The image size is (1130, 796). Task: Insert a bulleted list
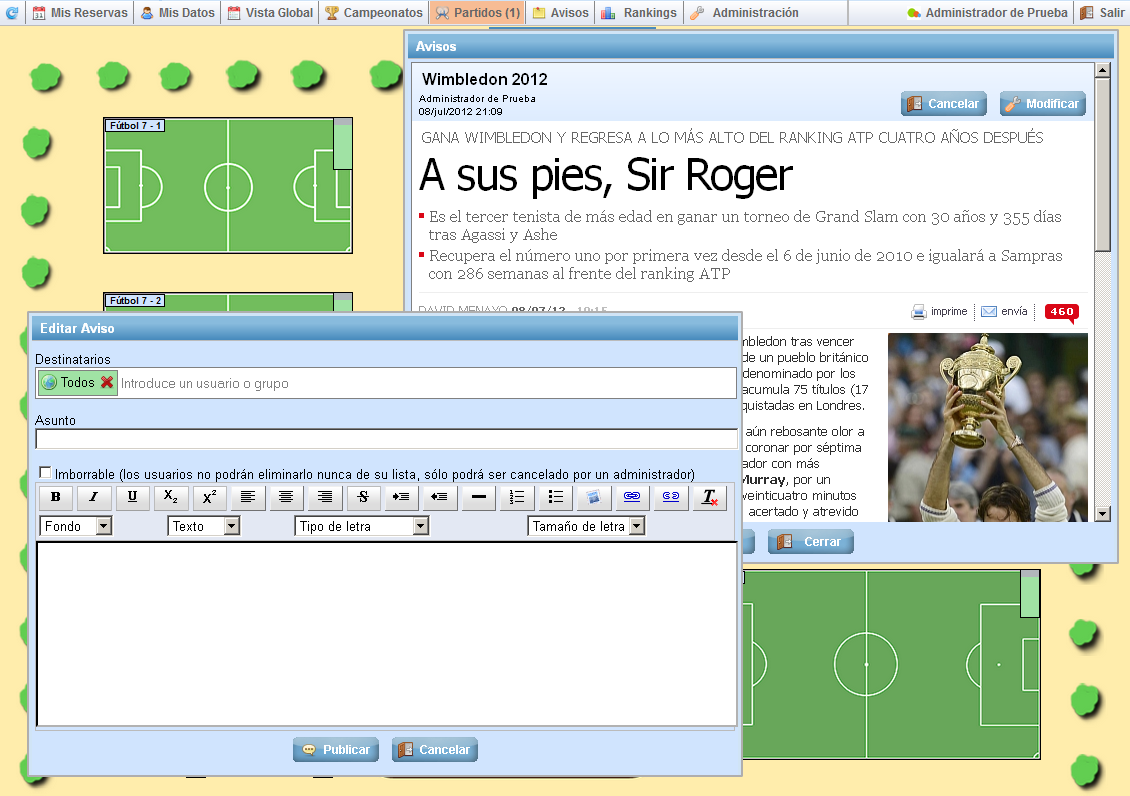point(556,497)
